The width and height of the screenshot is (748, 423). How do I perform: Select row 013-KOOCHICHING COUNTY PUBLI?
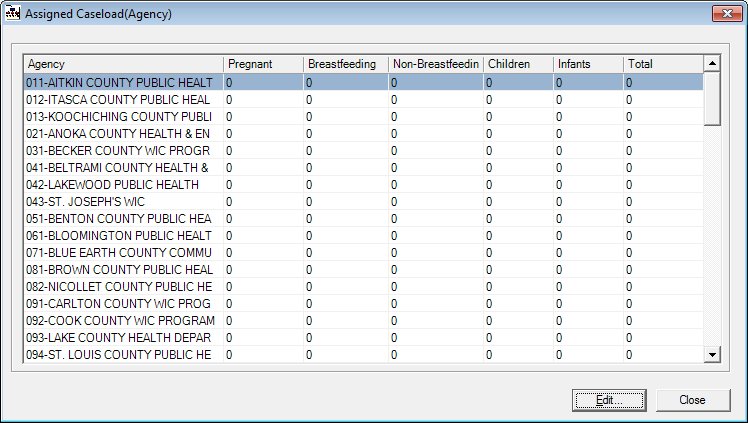click(364, 117)
